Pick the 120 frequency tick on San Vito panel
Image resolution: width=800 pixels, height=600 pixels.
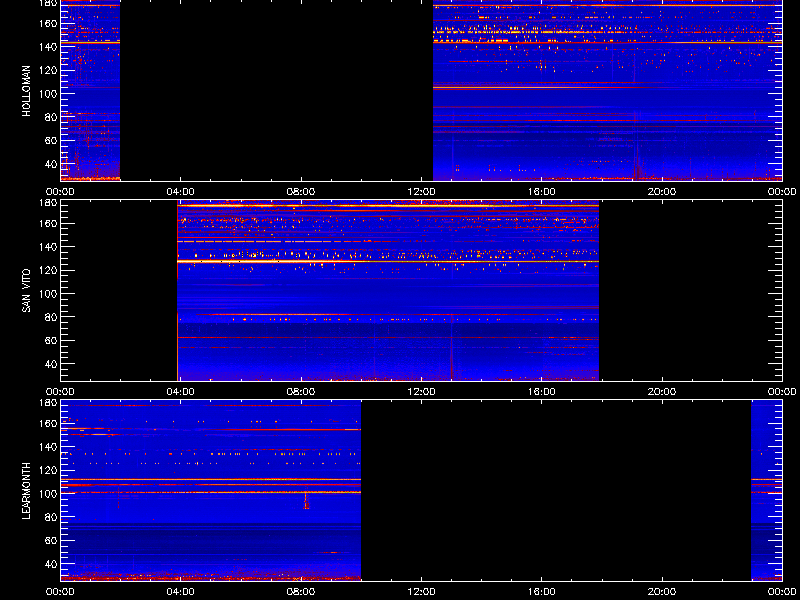click(50, 270)
